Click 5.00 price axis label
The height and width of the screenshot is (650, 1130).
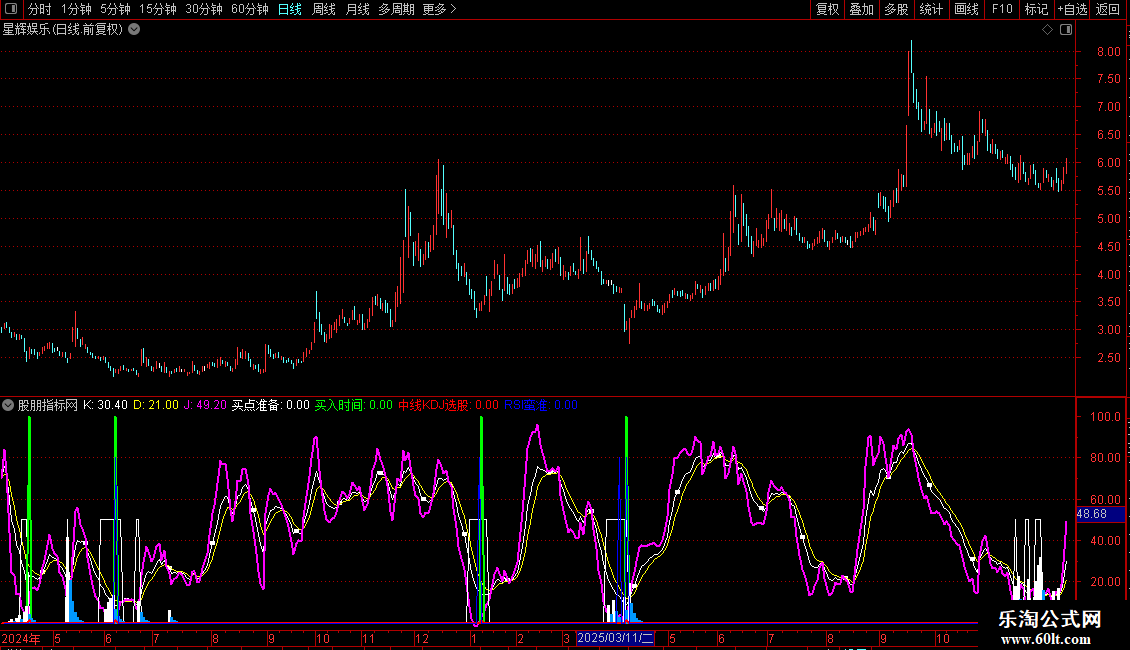pyautogui.click(x=1108, y=218)
